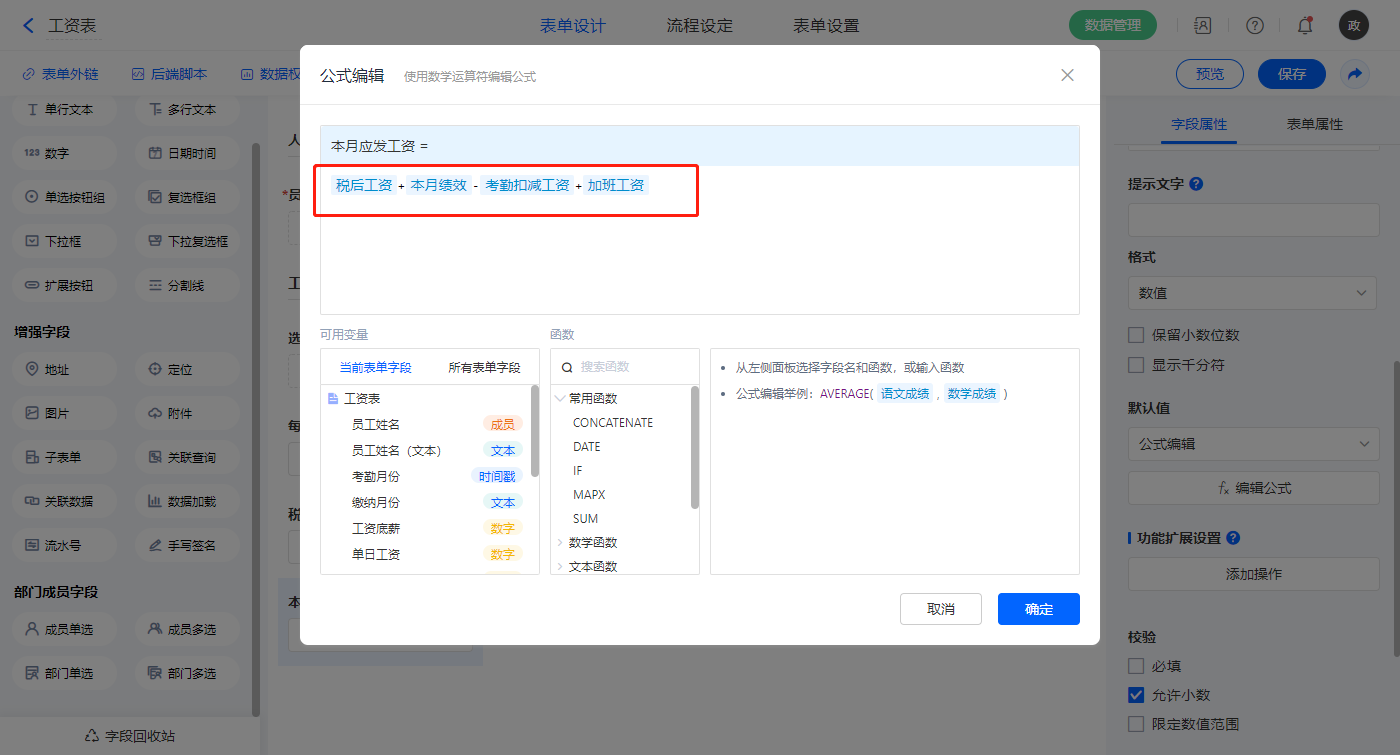Click the 搜索函数 input field
The image size is (1400, 755).
630,367
